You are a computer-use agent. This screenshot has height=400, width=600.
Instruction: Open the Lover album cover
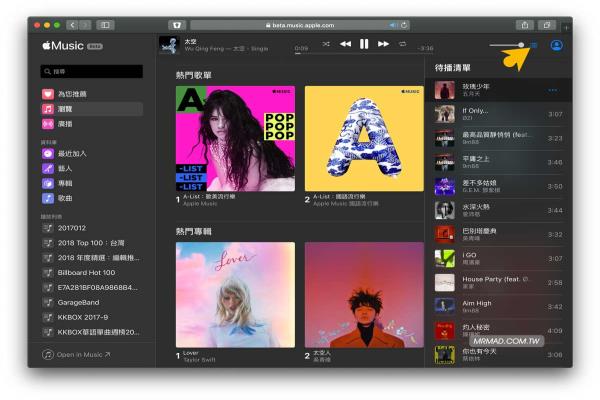235,295
